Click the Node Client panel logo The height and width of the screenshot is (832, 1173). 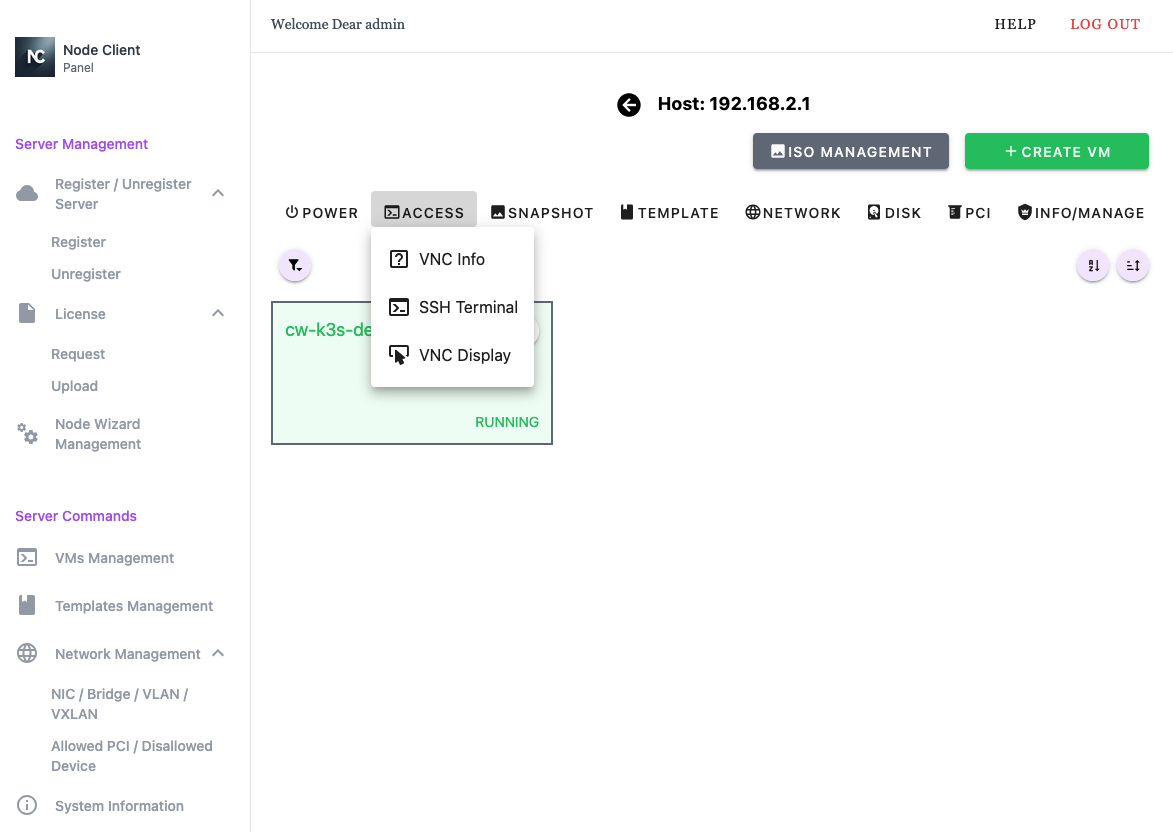click(35, 57)
